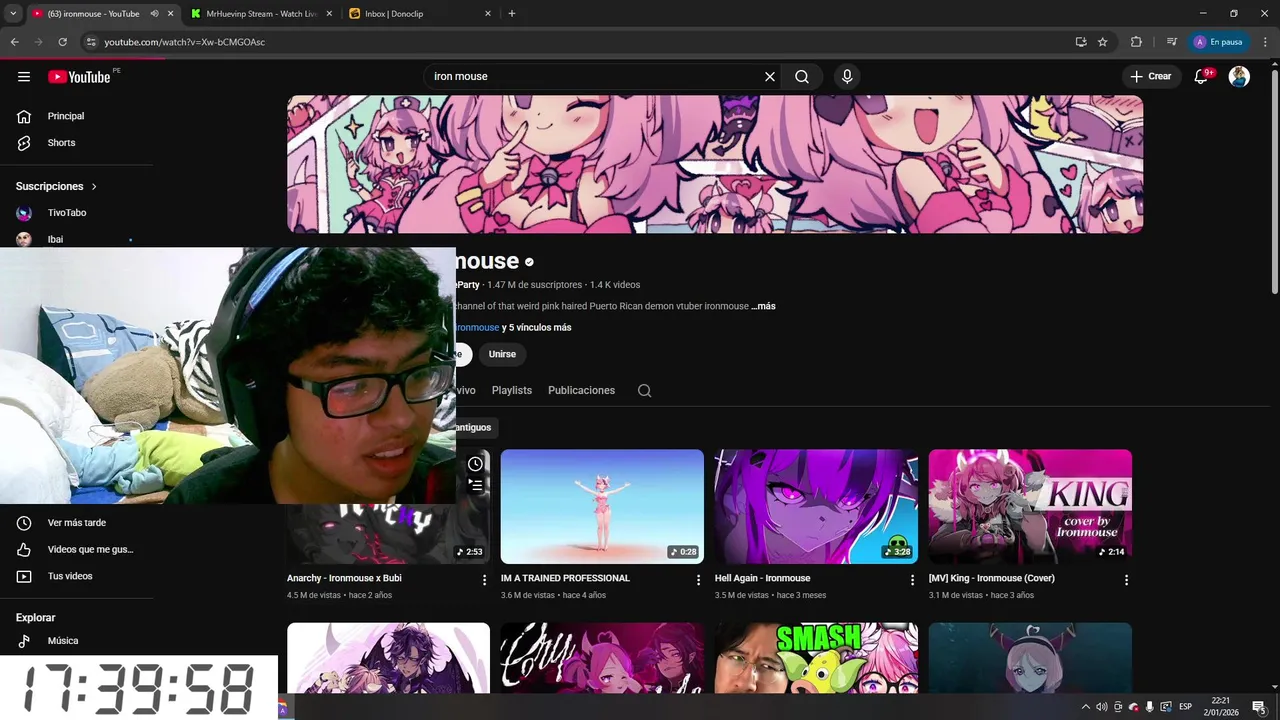Image resolution: width=1280 pixels, height=720 pixels.
Task: Open the tab search dropdown arrow
Action: tap(13, 14)
